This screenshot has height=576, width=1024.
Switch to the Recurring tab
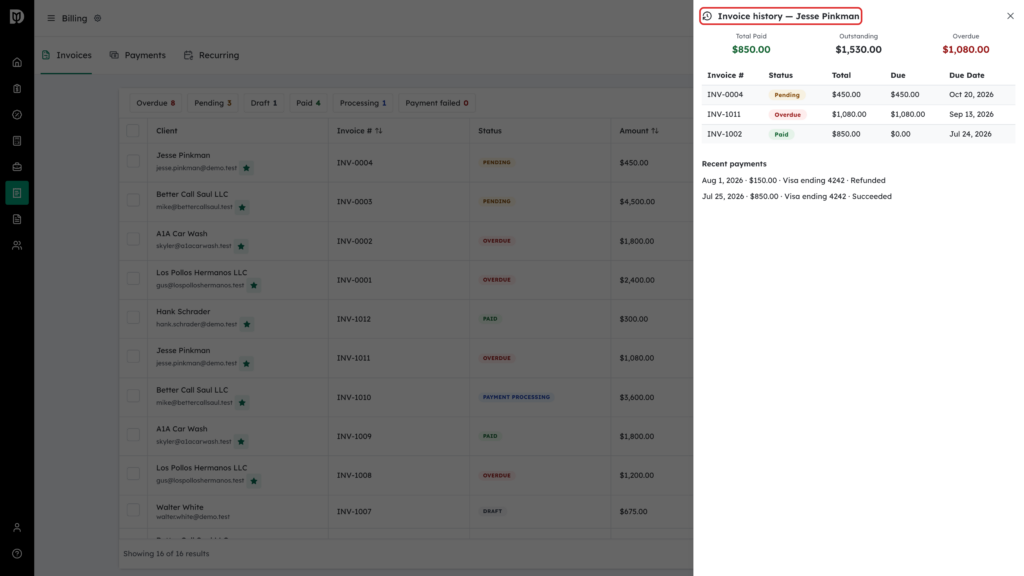(212, 56)
